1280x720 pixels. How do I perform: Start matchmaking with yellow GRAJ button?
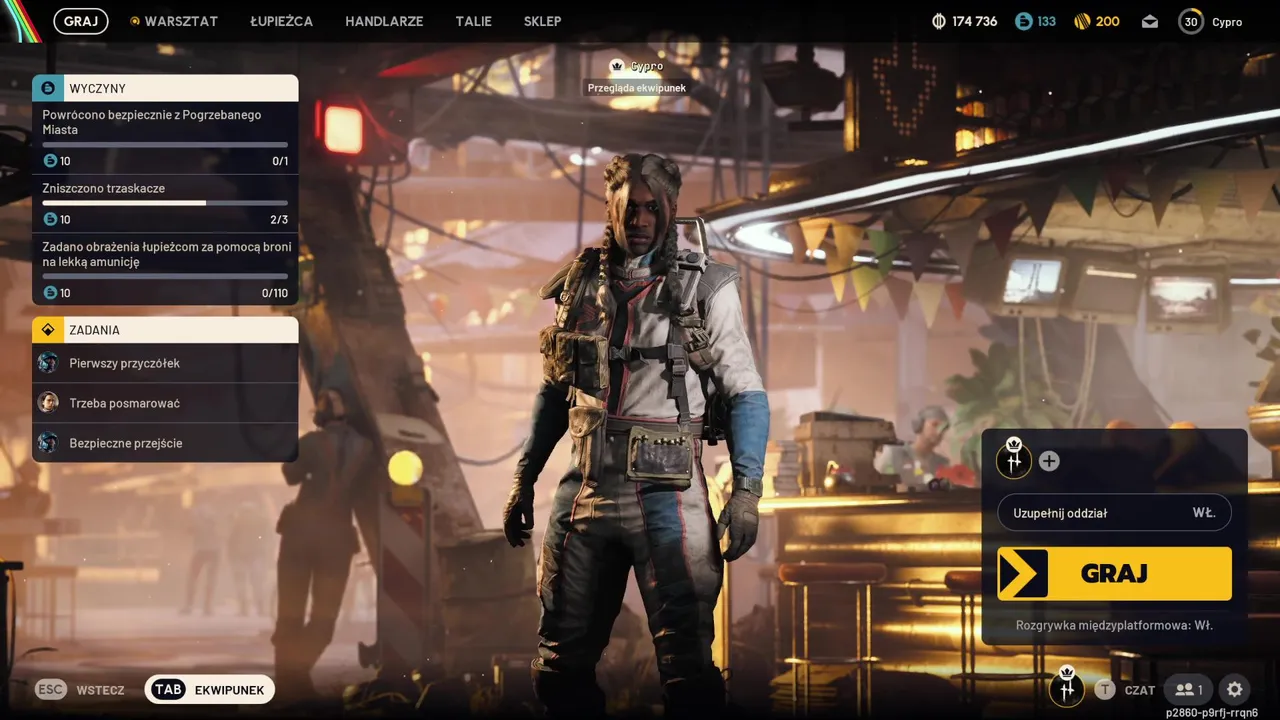(x=1114, y=573)
